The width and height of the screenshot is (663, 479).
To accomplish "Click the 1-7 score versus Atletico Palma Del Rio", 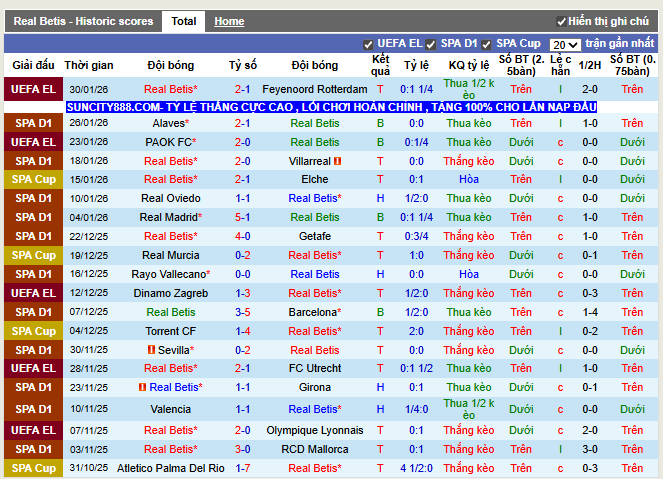I will (242, 468).
